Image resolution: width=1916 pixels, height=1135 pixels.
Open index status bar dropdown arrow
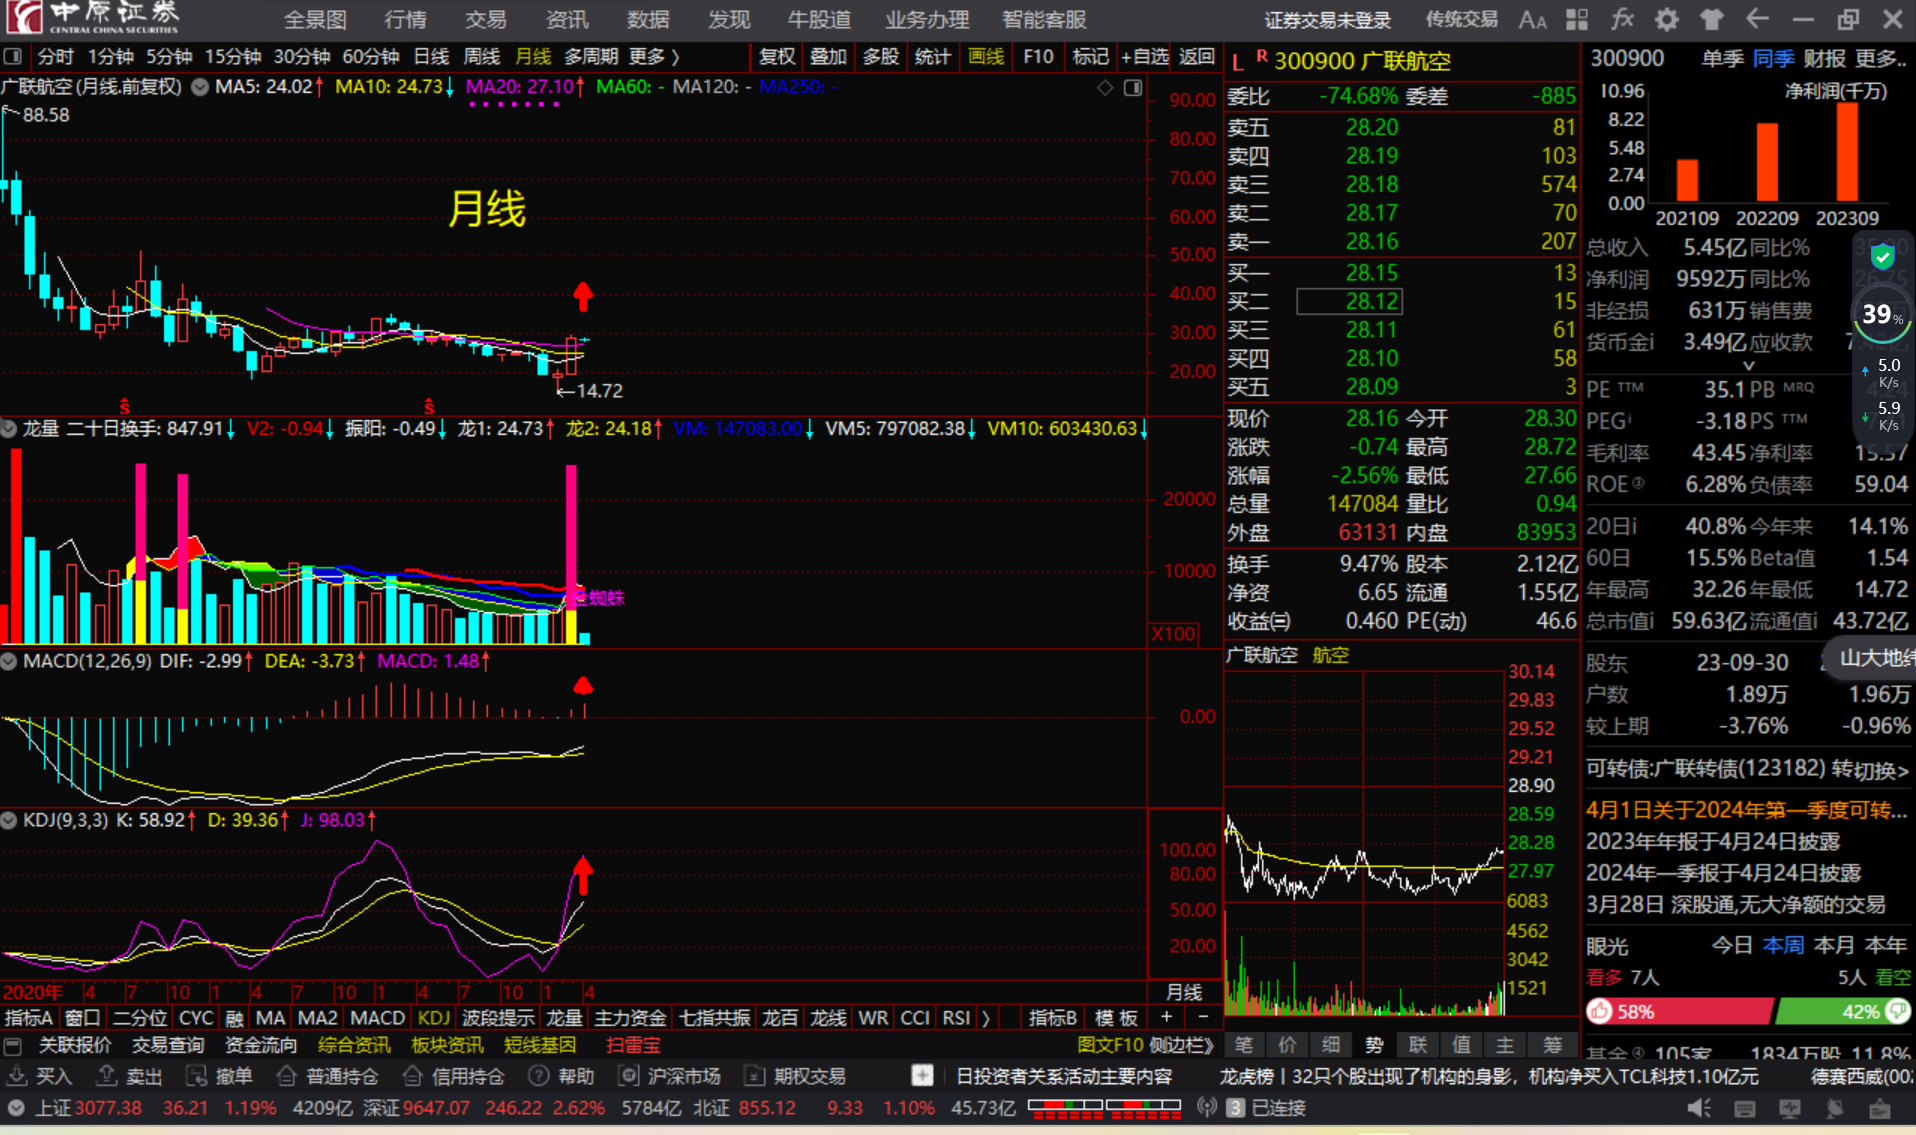click(x=16, y=1108)
